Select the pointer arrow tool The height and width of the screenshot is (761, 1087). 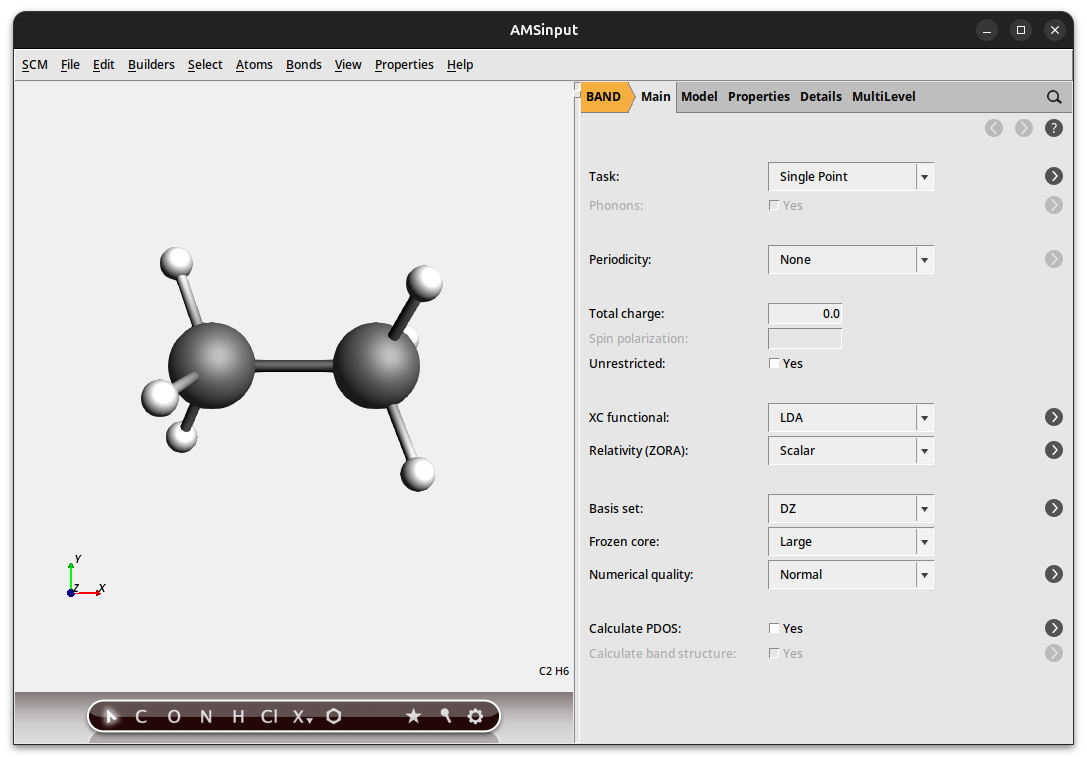coord(112,716)
